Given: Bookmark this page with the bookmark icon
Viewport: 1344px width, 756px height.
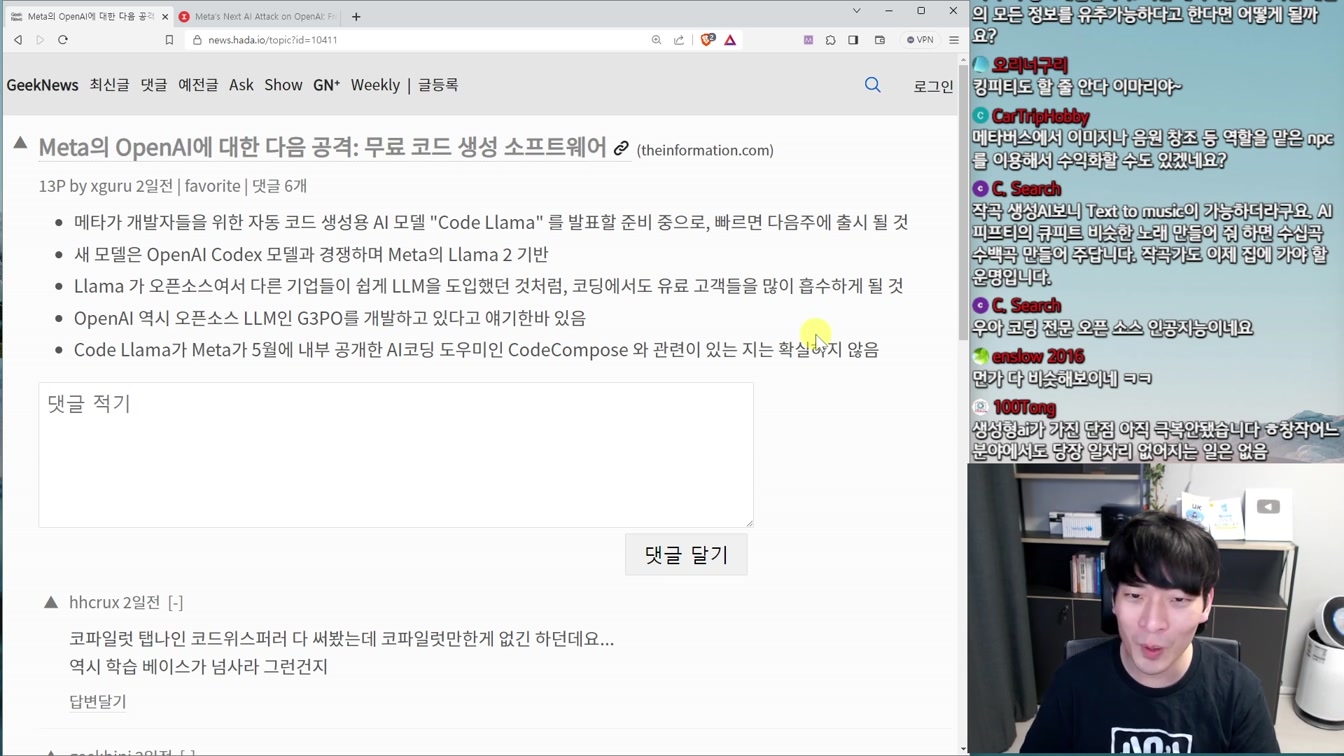Looking at the screenshot, I should 169,40.
